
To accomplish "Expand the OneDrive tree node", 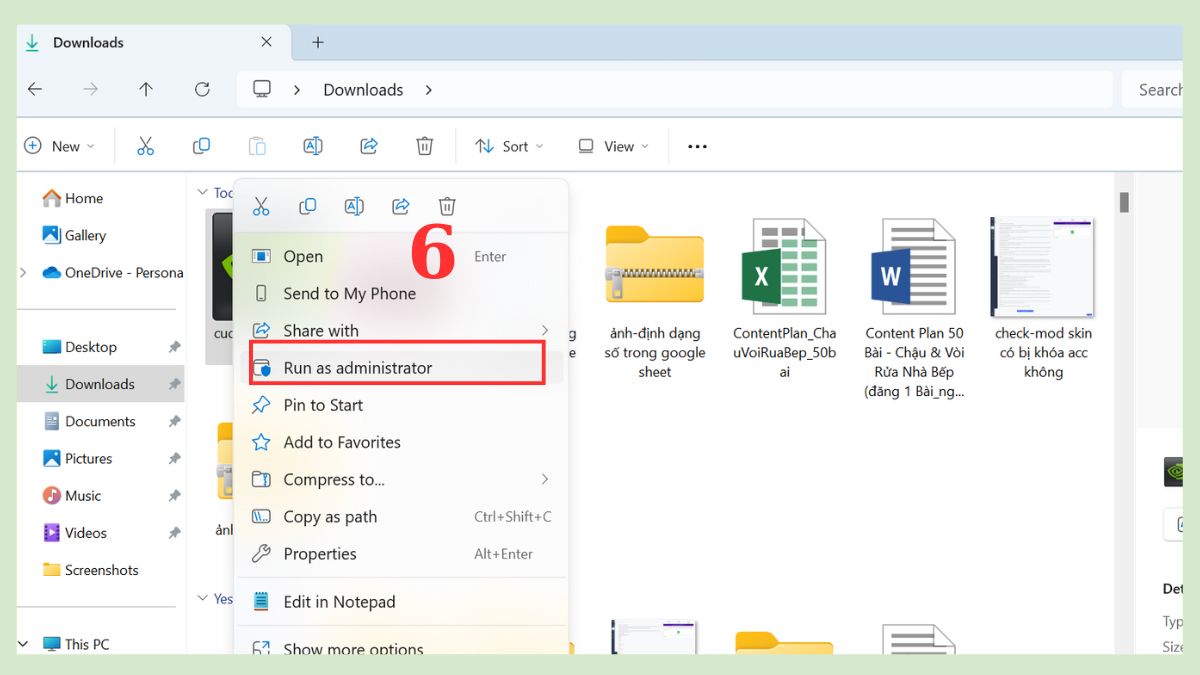I will pos(24,273).
